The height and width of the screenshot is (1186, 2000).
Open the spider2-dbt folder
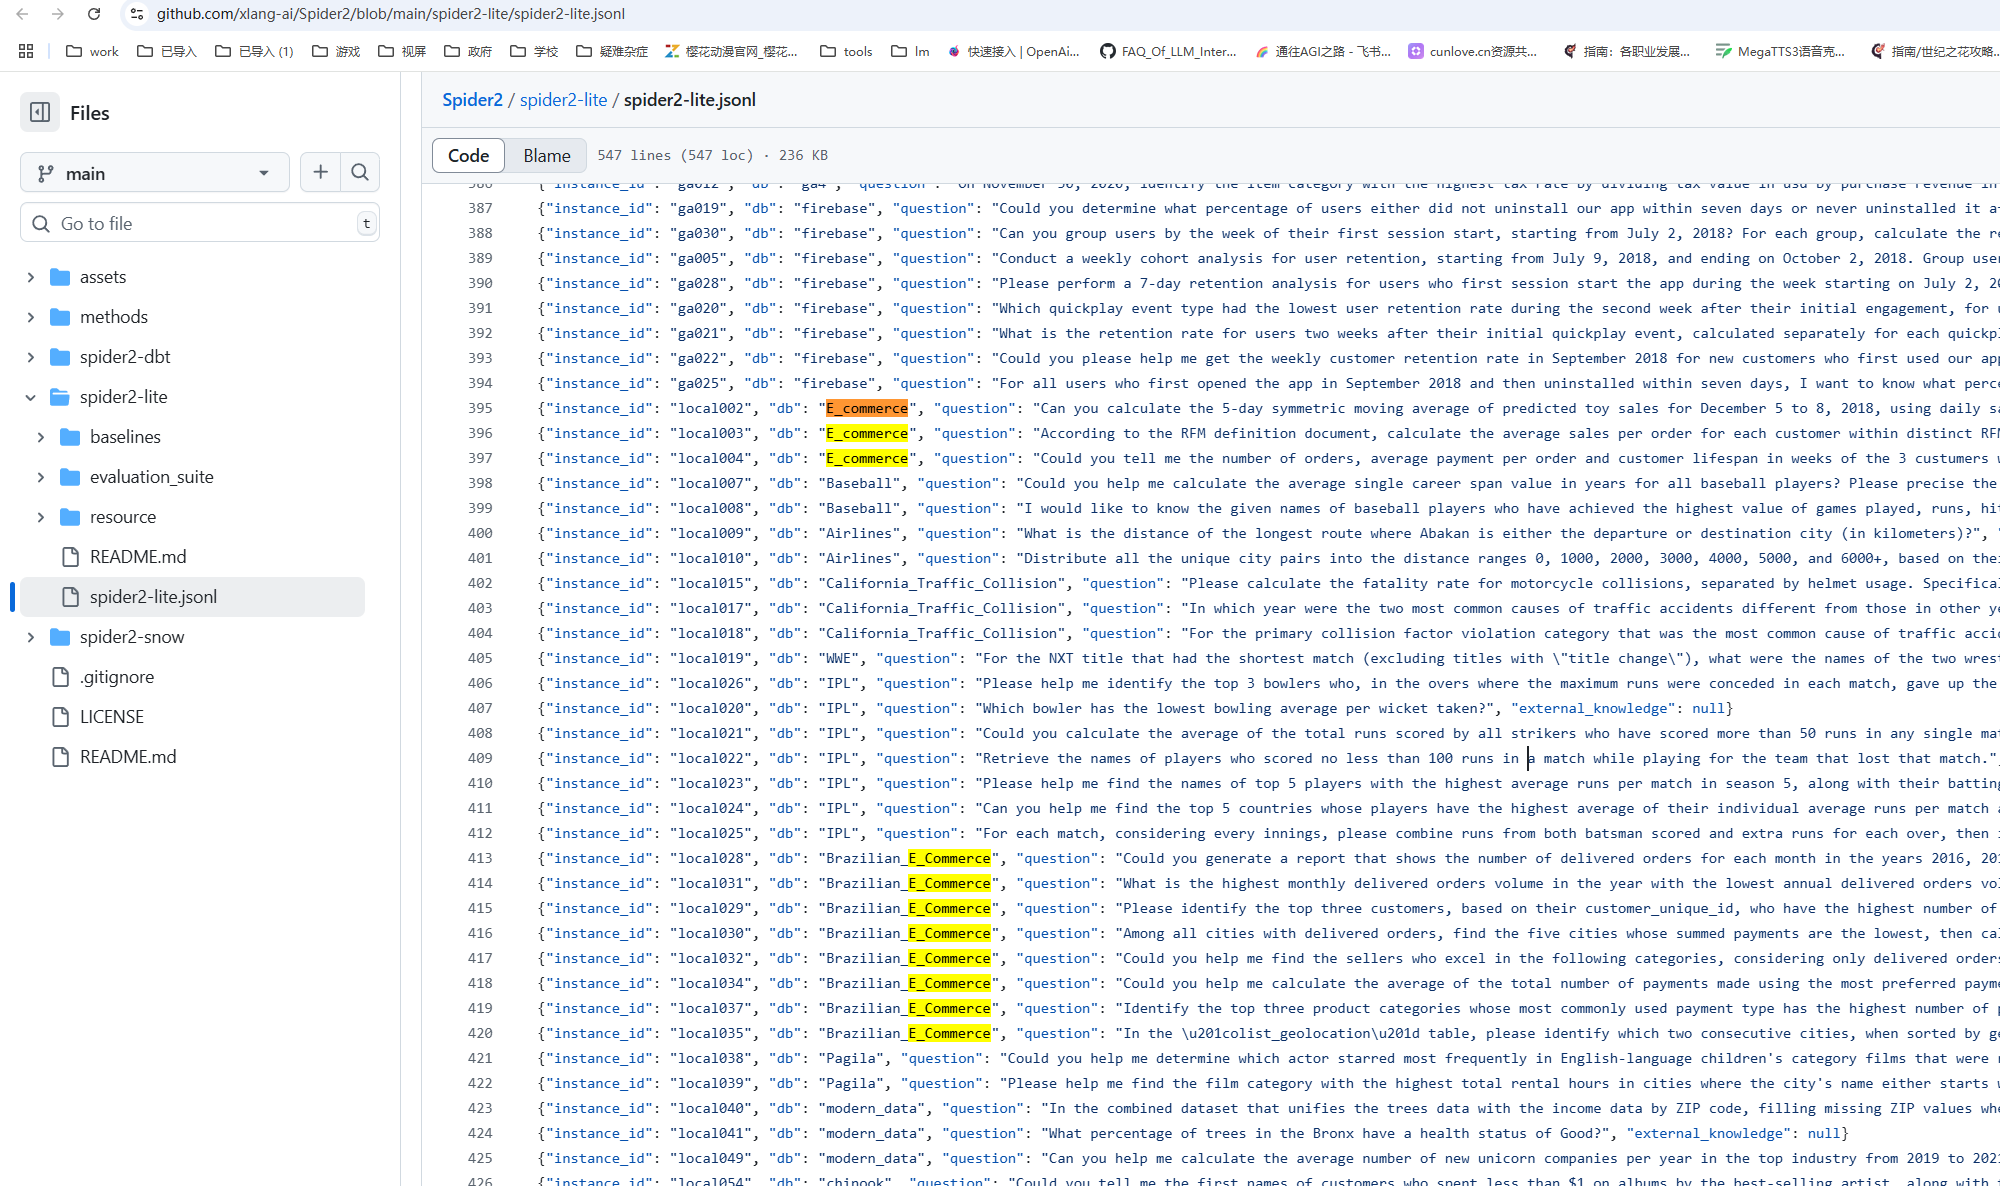[x=125, y=357]
